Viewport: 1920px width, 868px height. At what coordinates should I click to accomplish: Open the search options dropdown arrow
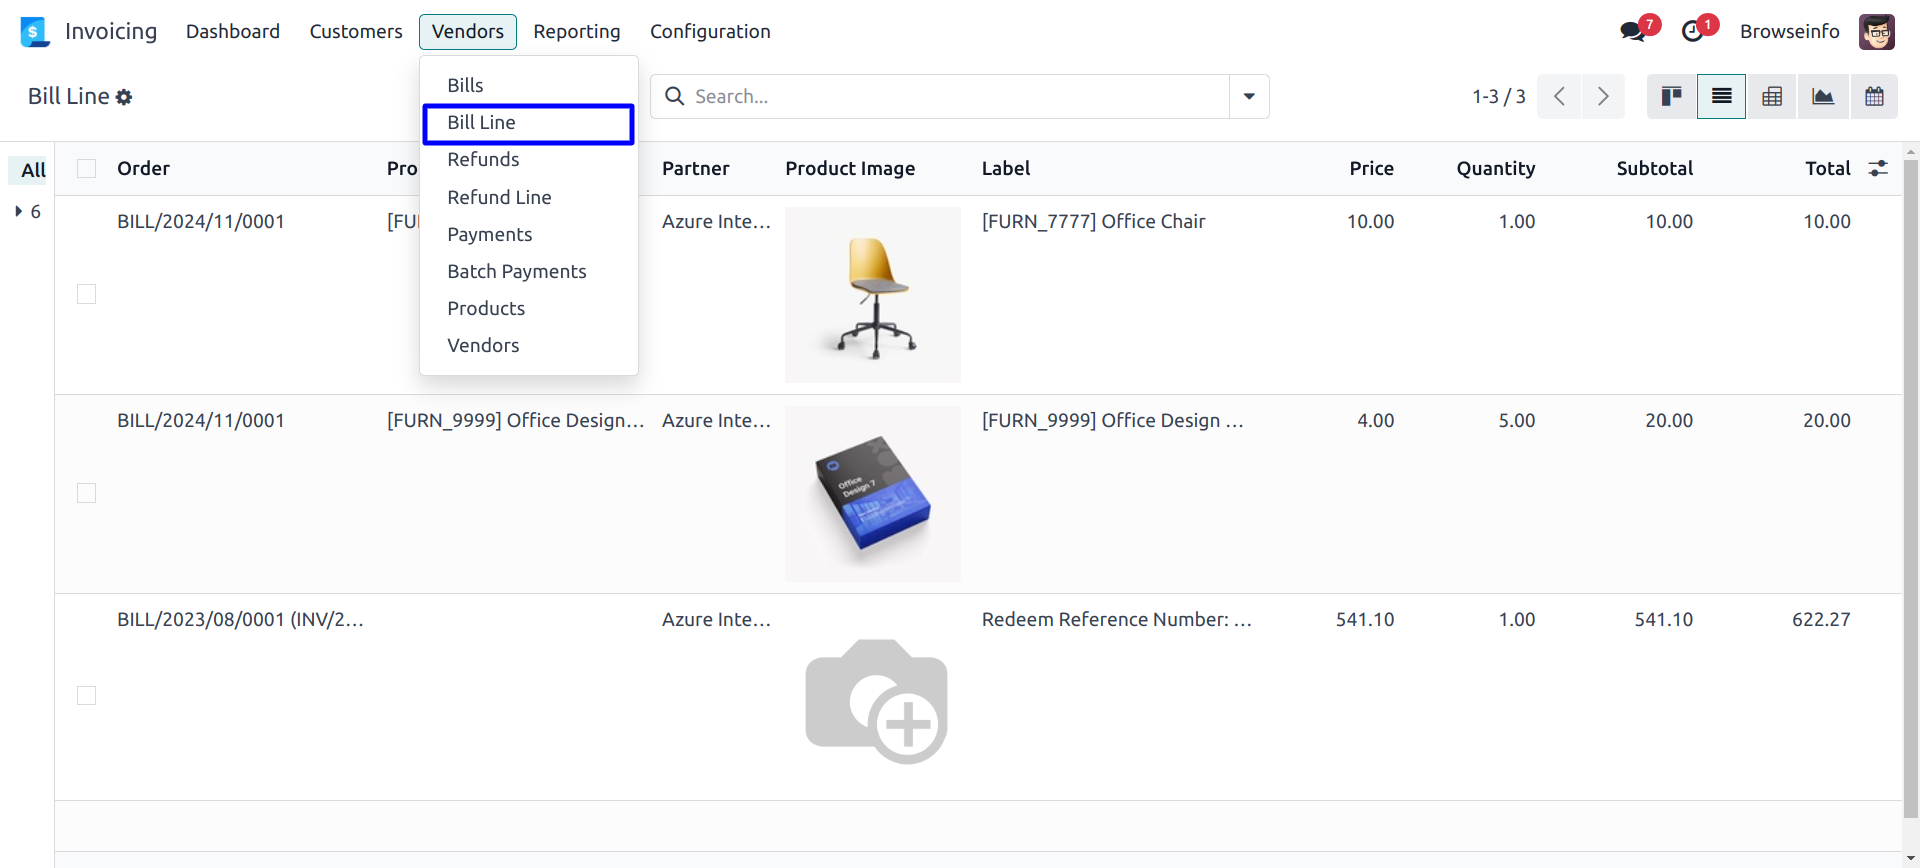point(1249,96)
